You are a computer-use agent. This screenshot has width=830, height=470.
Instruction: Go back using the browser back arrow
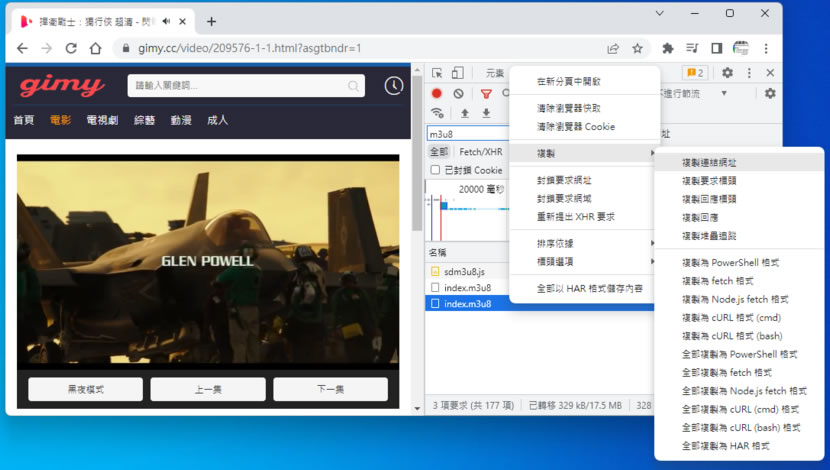22,48
